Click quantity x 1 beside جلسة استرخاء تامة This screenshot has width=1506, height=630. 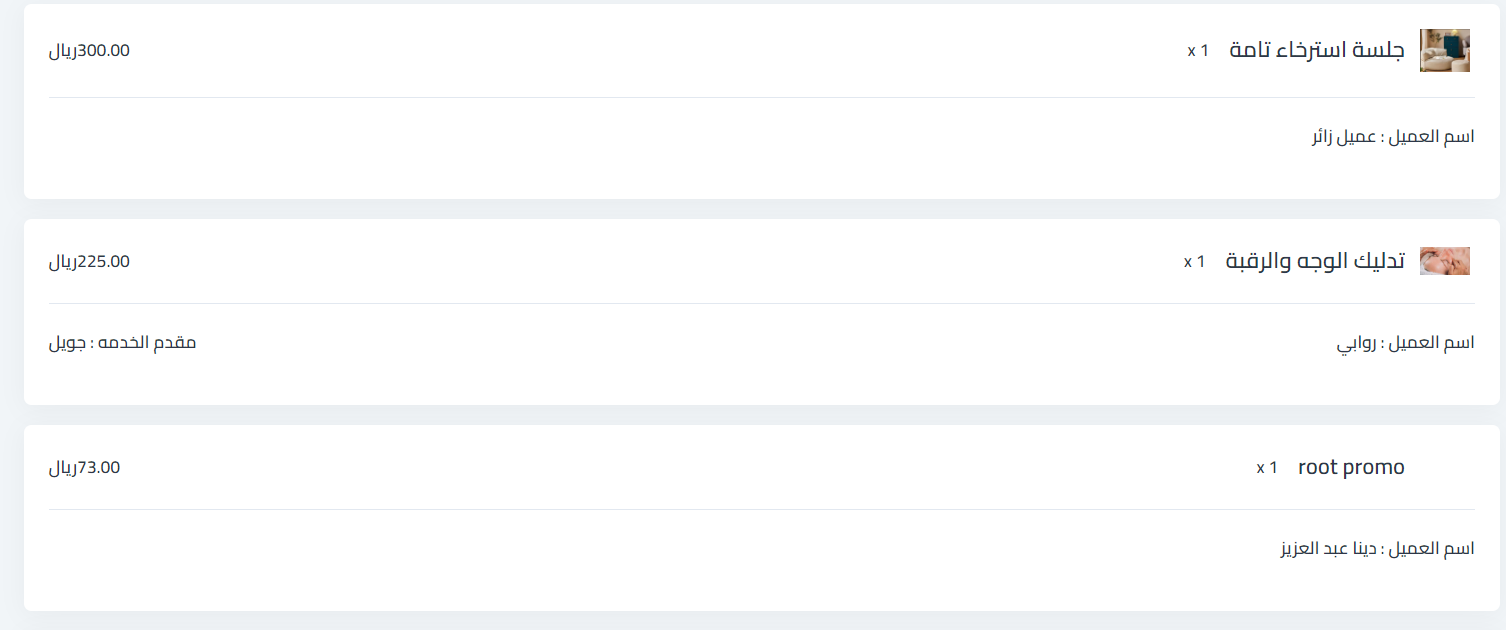point(1198,50)
